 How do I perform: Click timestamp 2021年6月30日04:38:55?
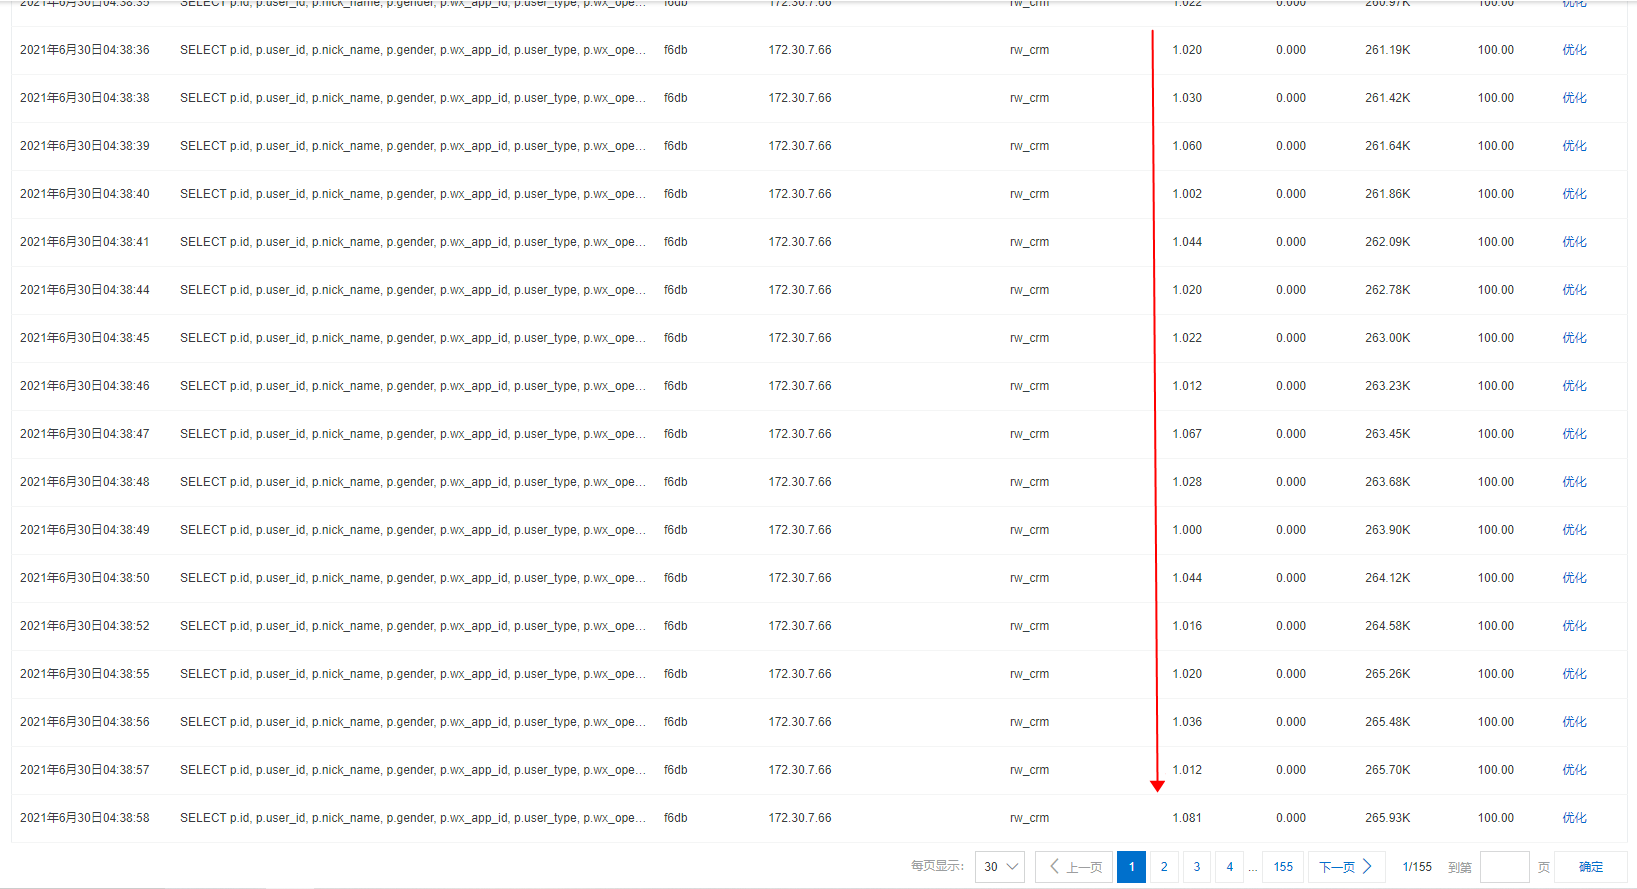85,674
